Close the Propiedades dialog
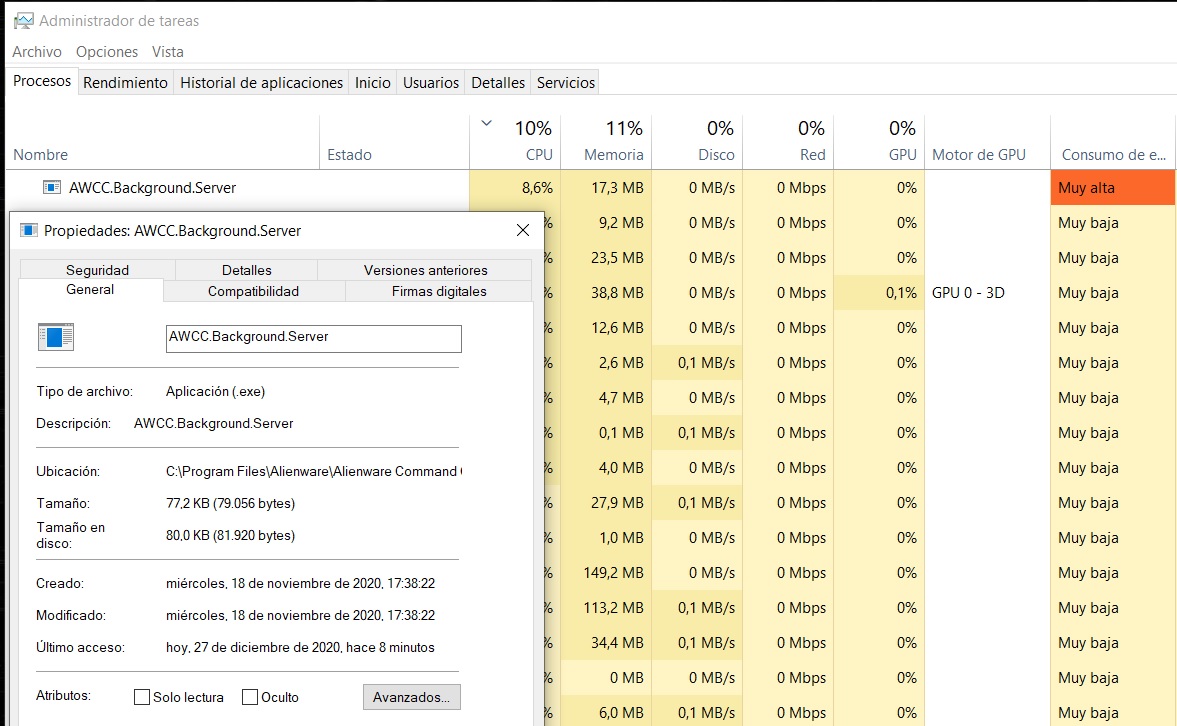1177x726 pixels. [523, 230]
